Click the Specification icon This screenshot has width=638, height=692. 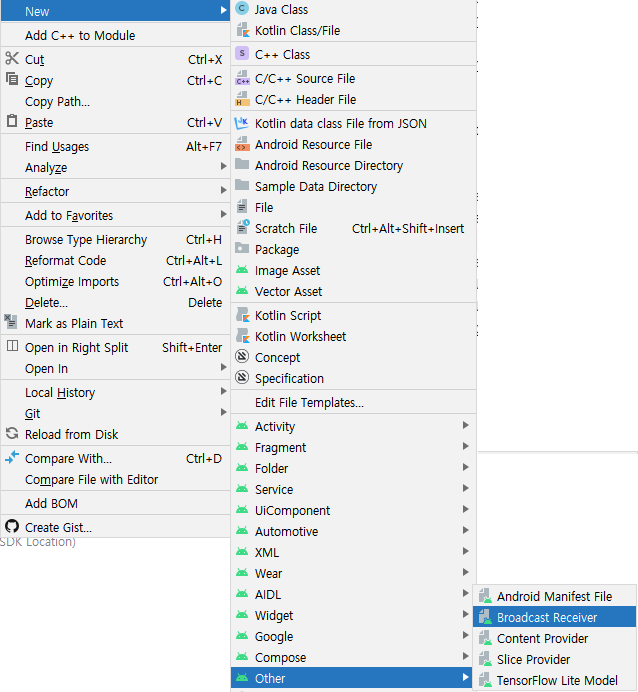click(x=242, y=377)
